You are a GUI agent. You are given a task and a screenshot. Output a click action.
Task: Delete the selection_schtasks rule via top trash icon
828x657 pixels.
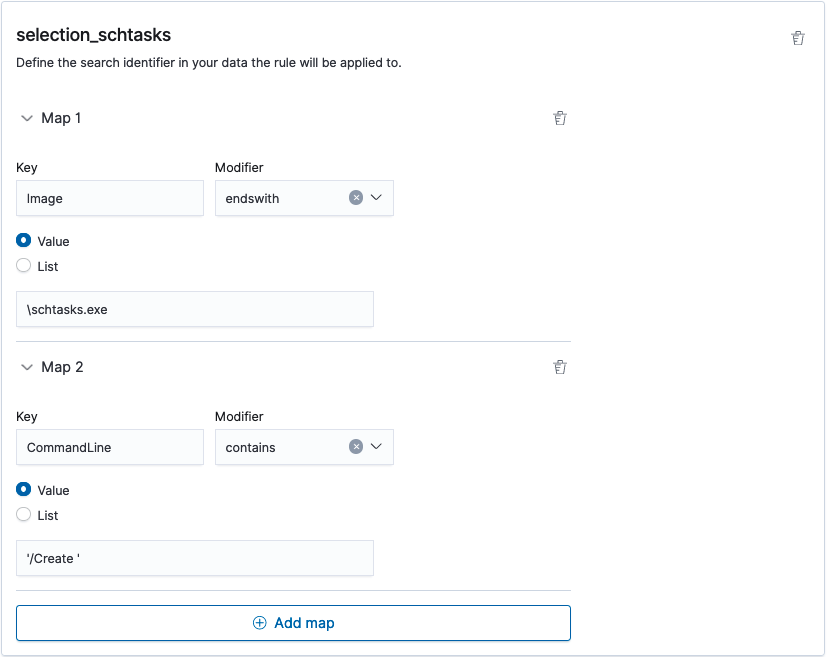[797, 37]
